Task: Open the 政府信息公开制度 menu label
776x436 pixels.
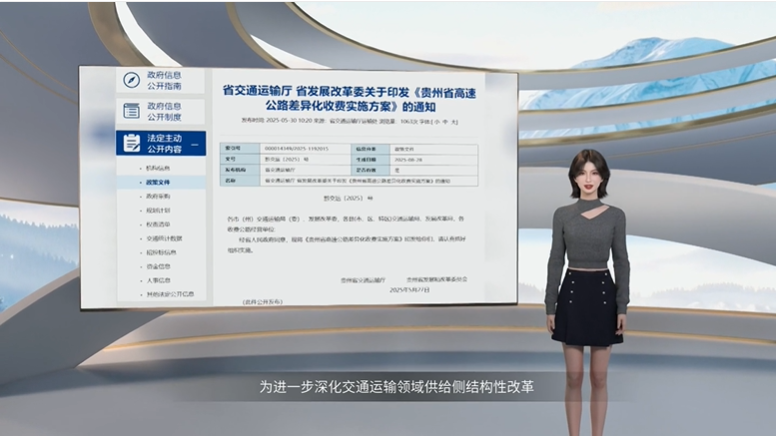Action: click(165, 111)
